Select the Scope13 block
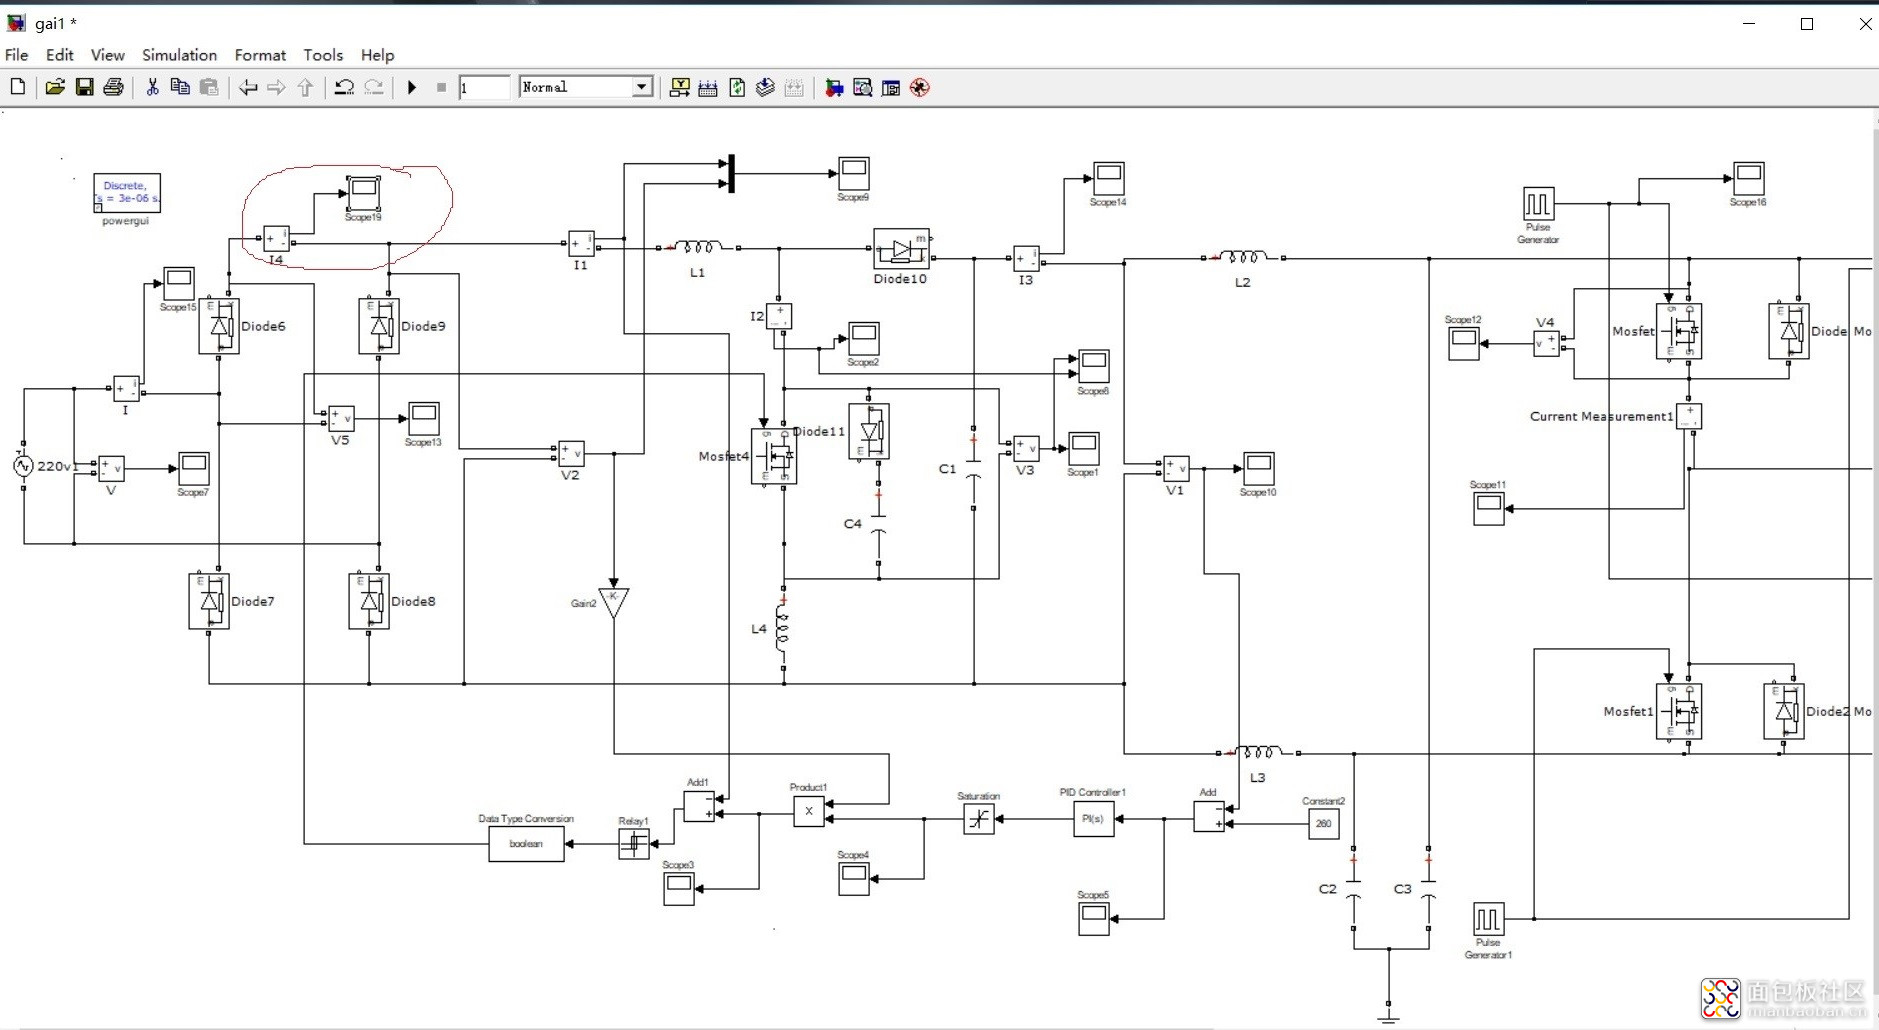 [x=423, y=418]
